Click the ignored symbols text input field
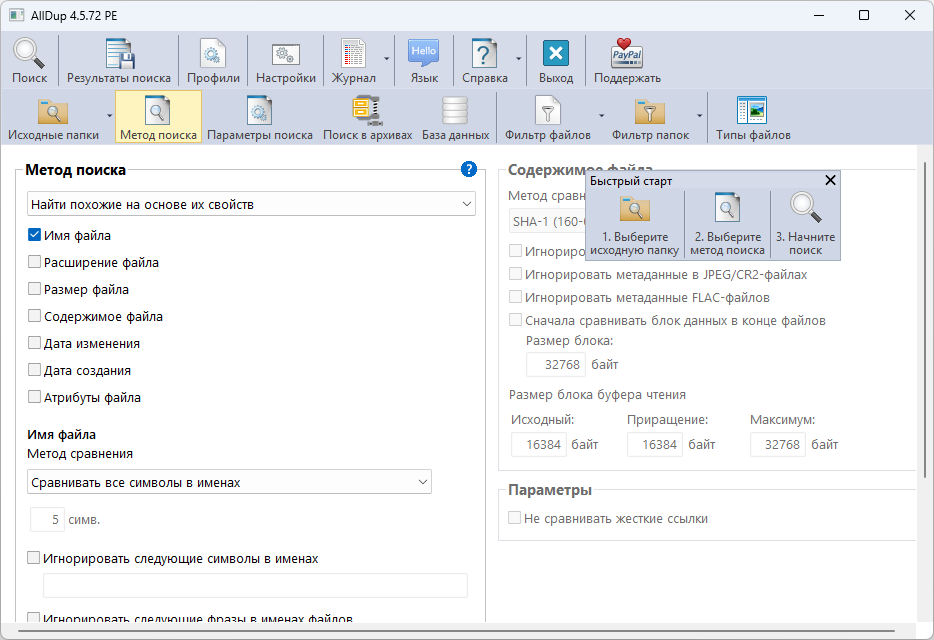Image resolution: width=934 pixels, height=640 pixels. [x=255, y=586]
